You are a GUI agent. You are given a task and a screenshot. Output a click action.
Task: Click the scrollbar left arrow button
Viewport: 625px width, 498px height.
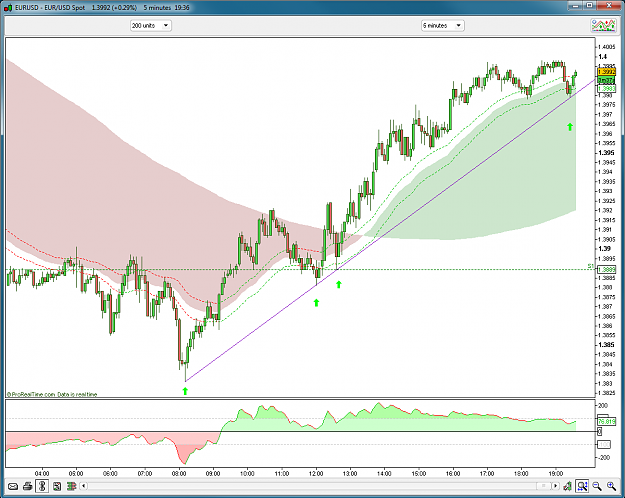coord(84,486)
